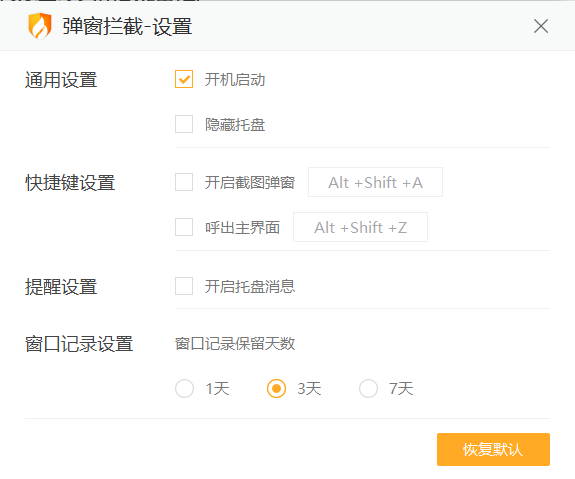
Task: Click the 窗口记录保留天数 label
Action: tap(235, 344)
